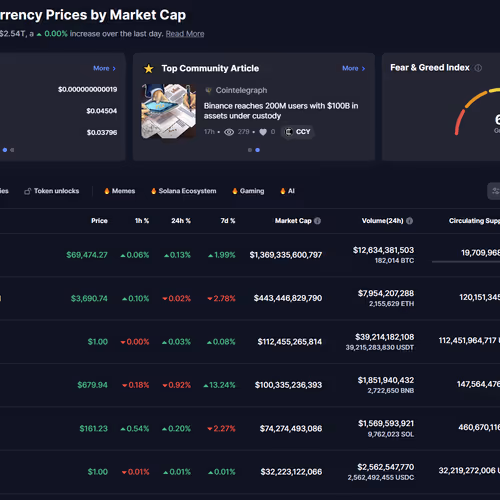Image resolution: width=500 pixels, height=500 pixels.
Task: Select first carousel dot under community article
Action: [250, 150]
